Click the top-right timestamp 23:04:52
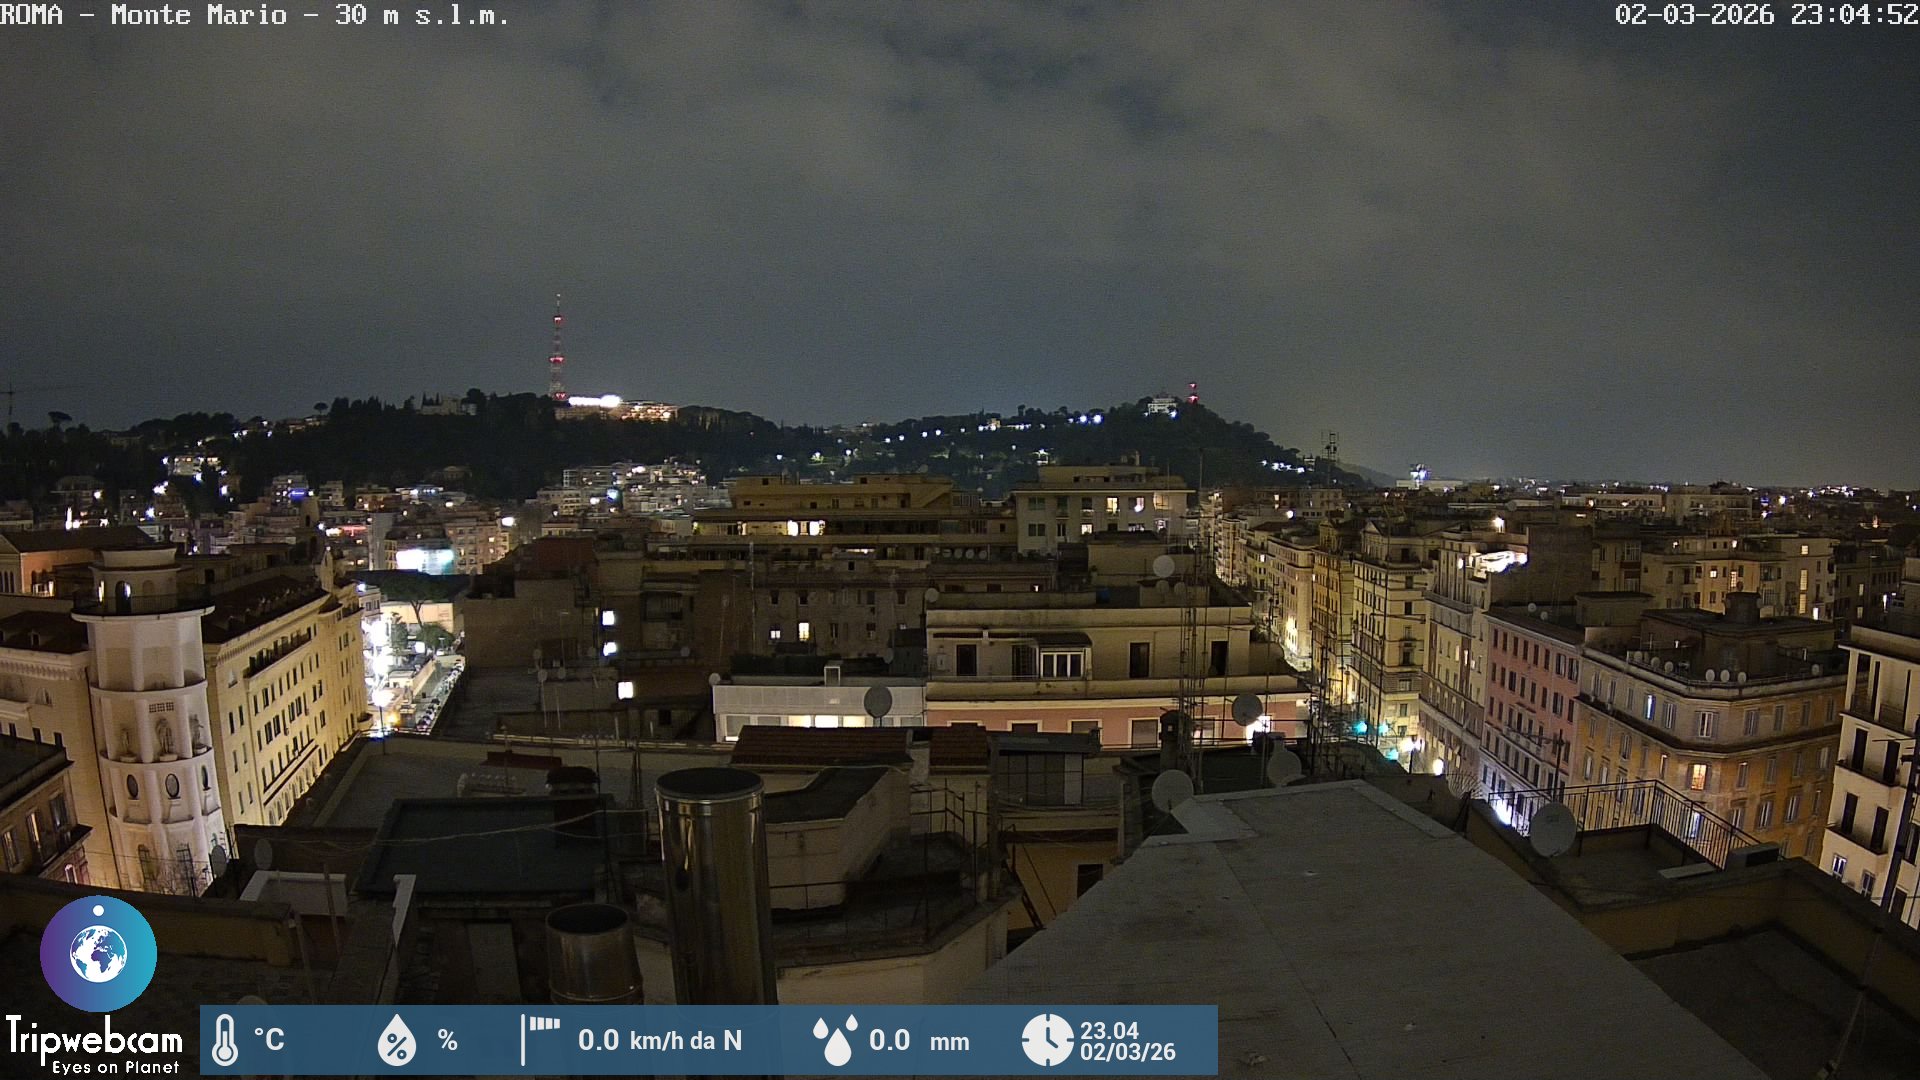Screen dimensions: 1920x1080 tap(1853, 15)
